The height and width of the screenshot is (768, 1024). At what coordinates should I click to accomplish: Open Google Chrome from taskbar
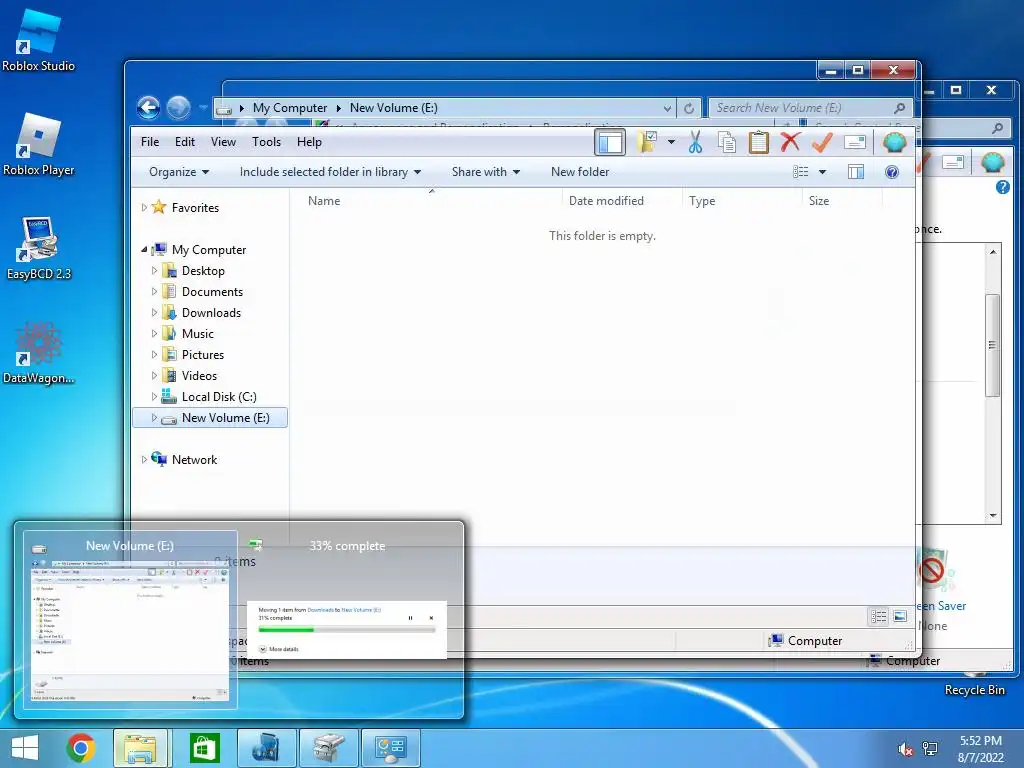pyautogui.click(x=81, y=748)
